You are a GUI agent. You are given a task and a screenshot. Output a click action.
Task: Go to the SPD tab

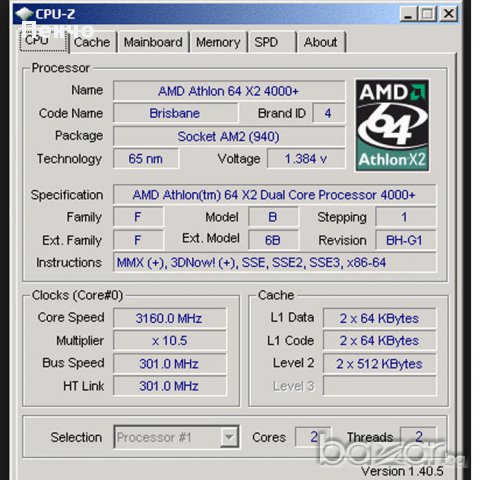pos(272,42)
